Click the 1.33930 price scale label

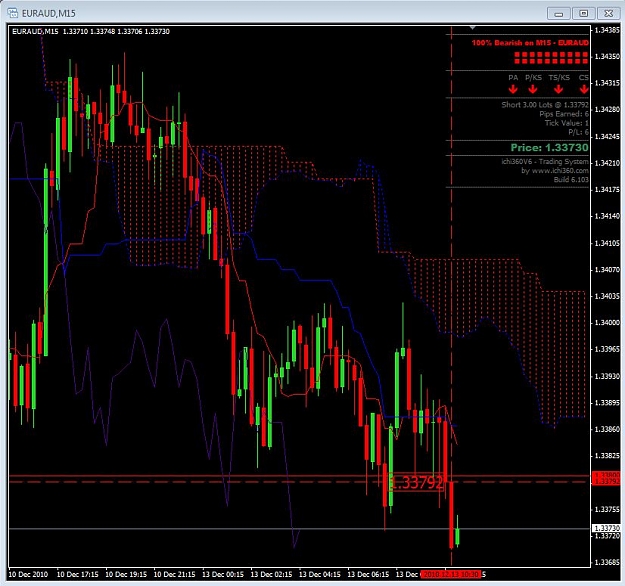(x=607, y=376)
